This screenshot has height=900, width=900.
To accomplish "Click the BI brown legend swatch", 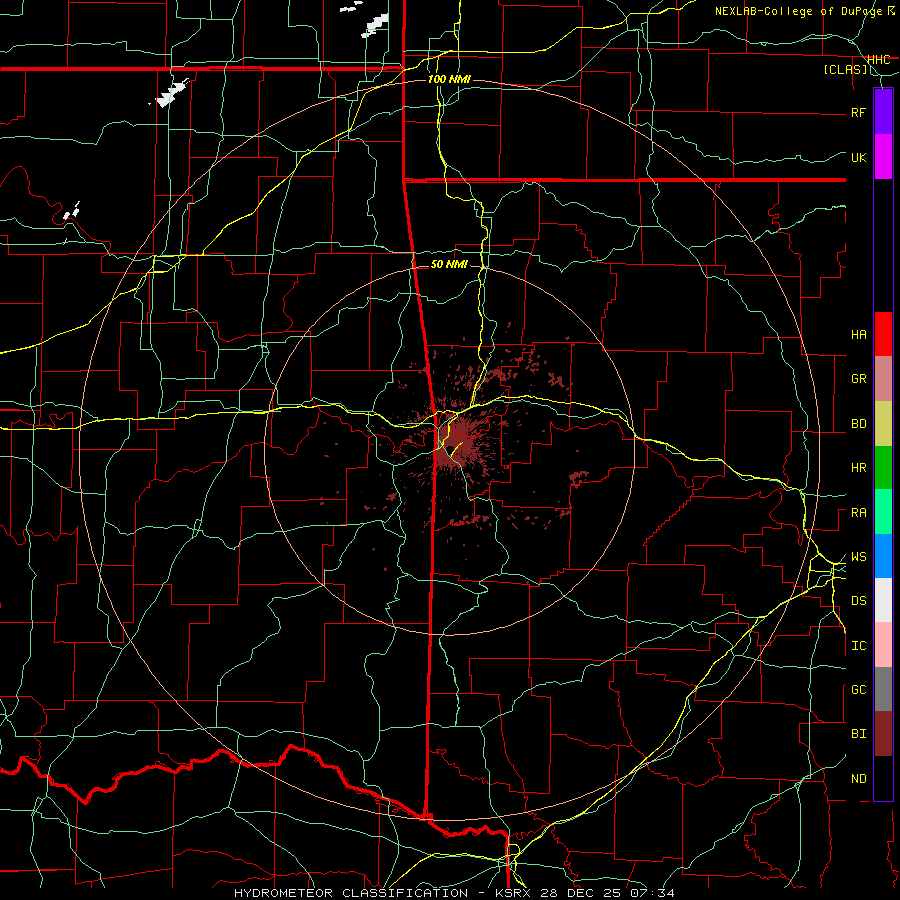I will pos(883,734).
